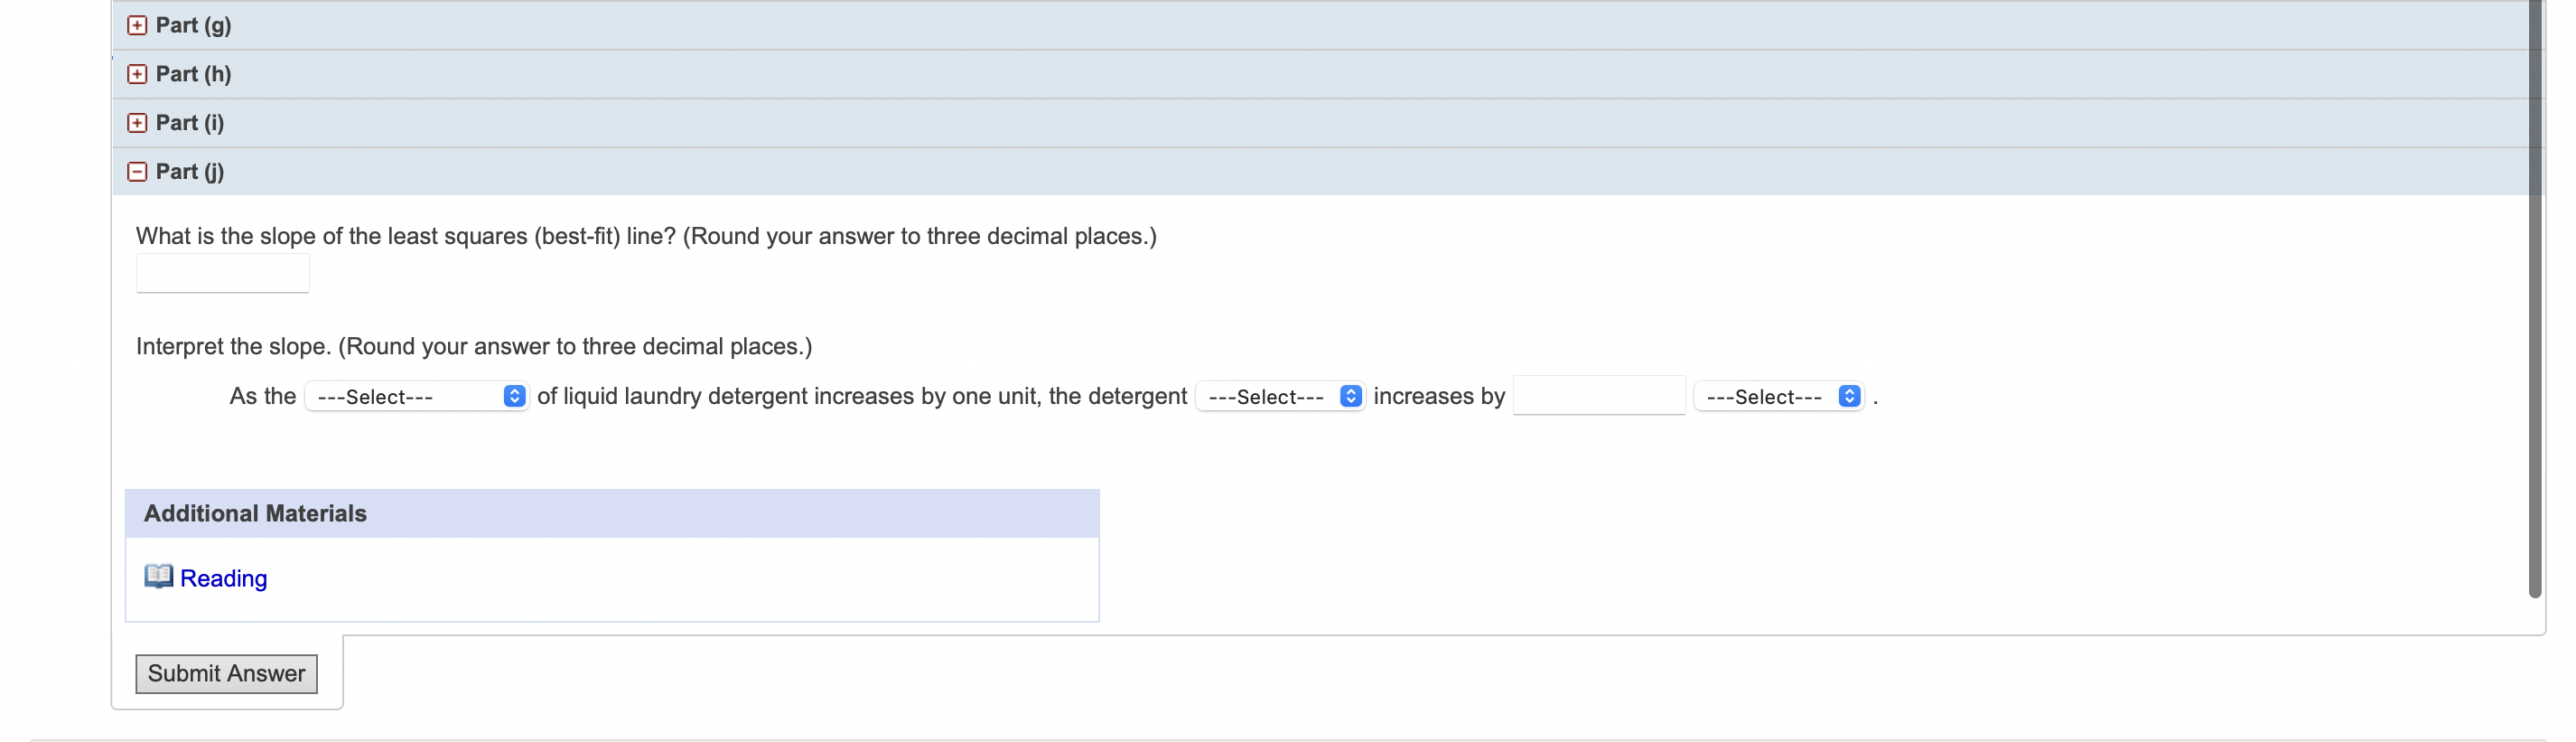Expand Part (i) plus icon
The height and width of the screenshot is (742, 2576).
pos(137,123)
